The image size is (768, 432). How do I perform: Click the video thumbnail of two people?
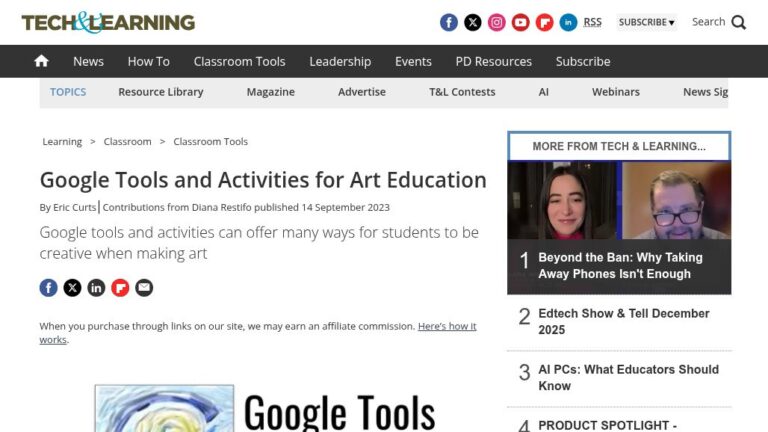coord(619,200)
